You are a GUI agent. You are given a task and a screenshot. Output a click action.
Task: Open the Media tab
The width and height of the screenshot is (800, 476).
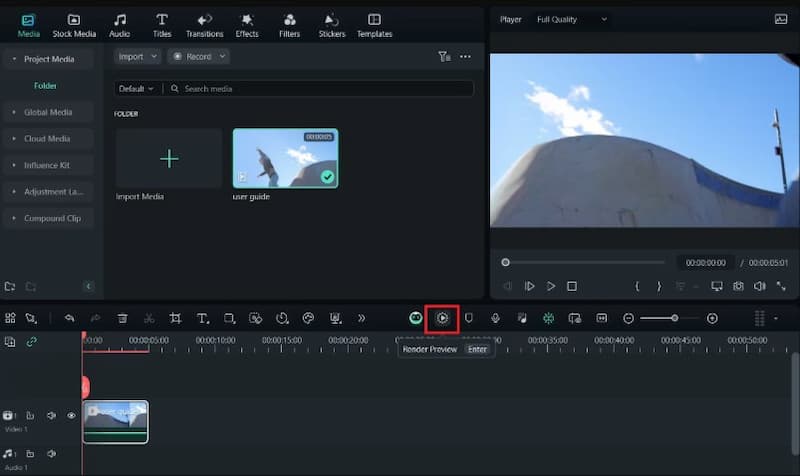28,26
